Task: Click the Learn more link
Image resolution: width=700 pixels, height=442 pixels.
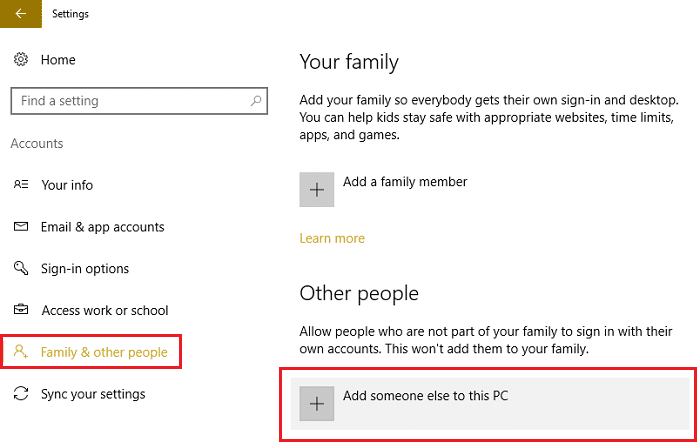Action: click(x=332, y=238)
